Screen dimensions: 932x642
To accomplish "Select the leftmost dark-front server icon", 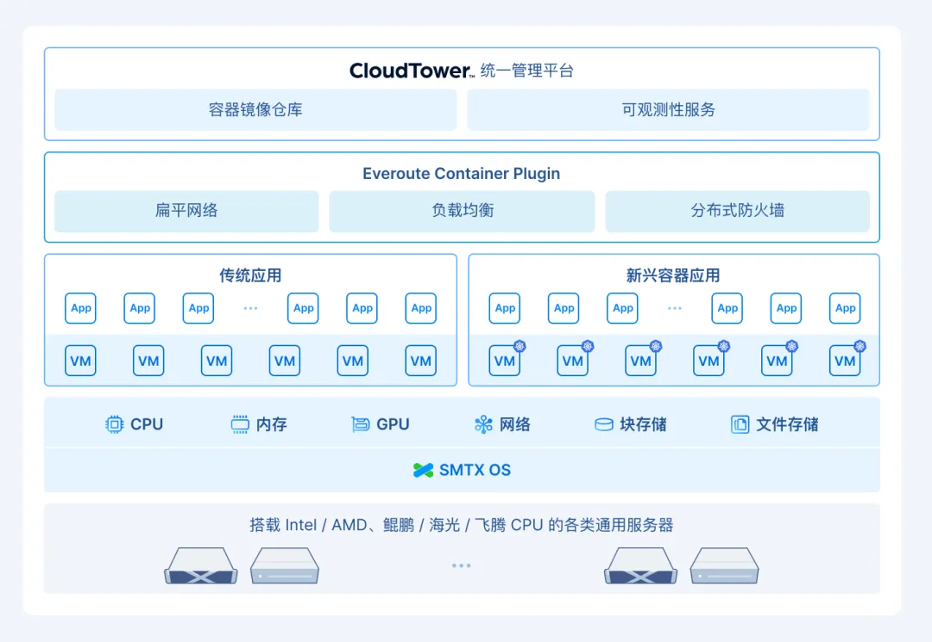I will tap(201, 565).
